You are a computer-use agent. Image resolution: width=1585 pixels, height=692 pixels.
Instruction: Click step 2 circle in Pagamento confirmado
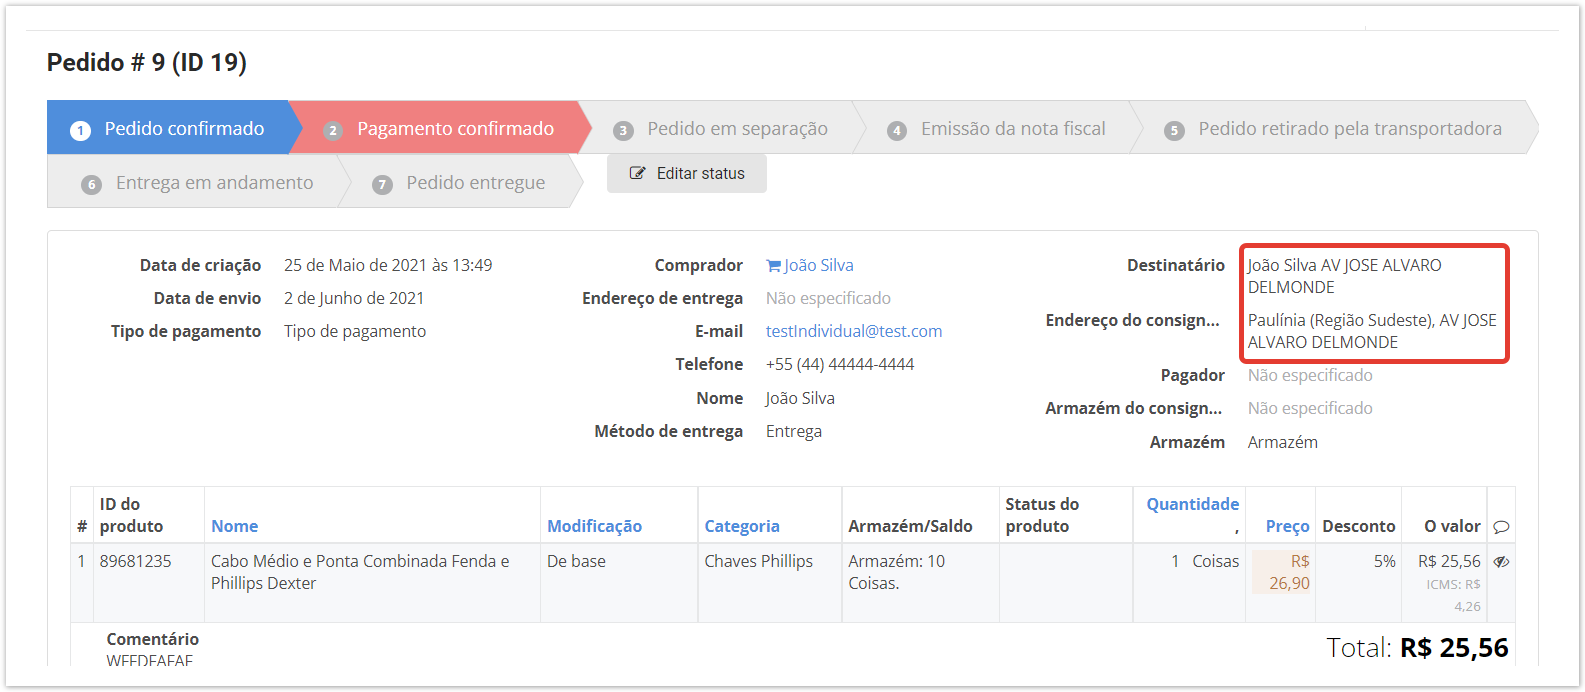[334, 130]
